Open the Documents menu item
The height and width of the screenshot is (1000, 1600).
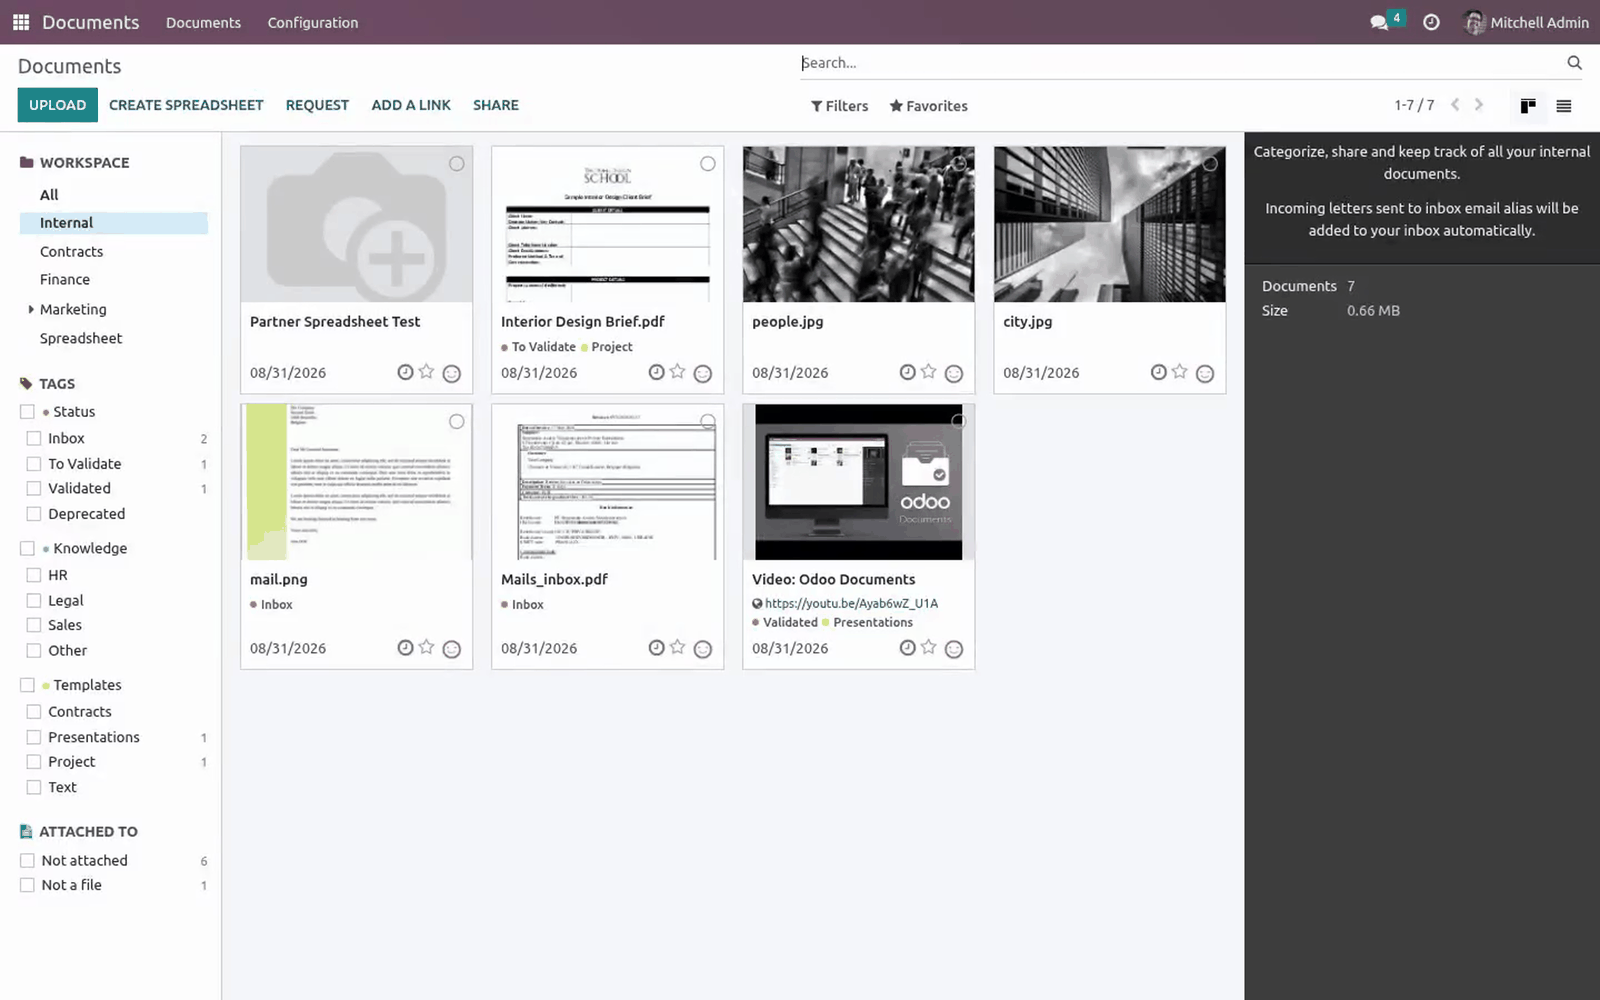[203, 22]
